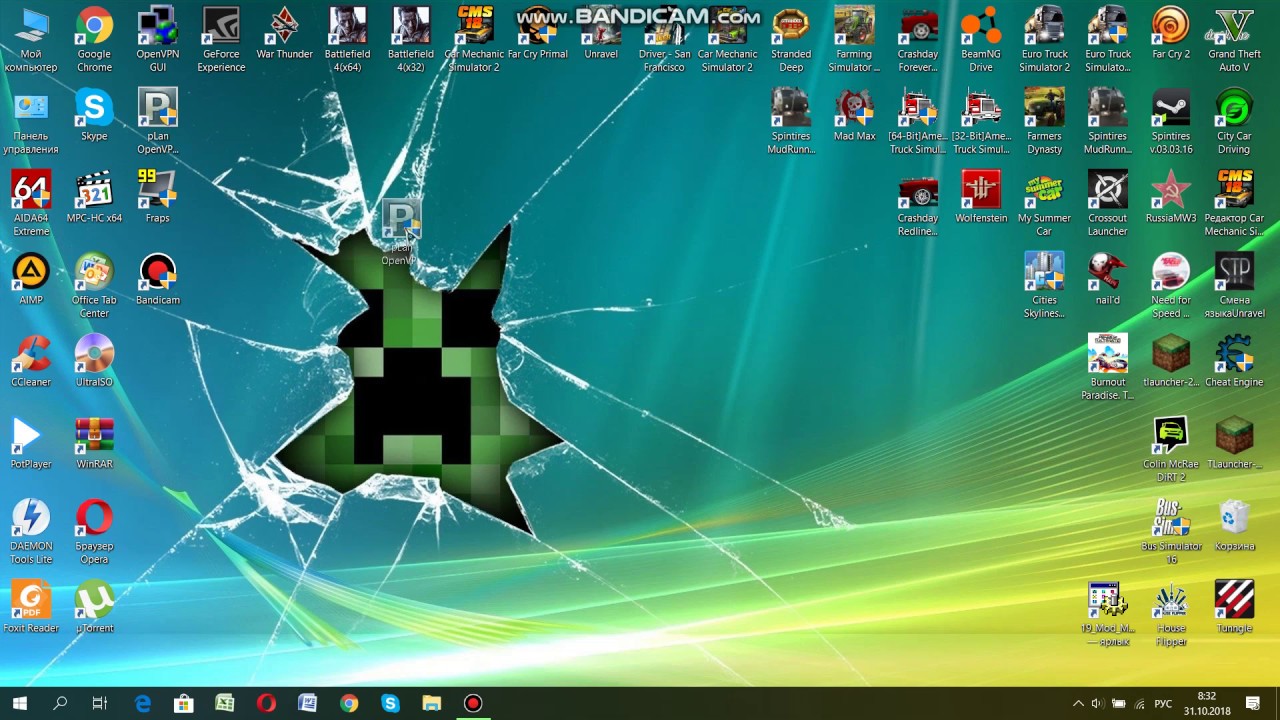Image resolution: width=1280 pixels, height=720 pixels.
Task: Open the Google Chrome desktop shortcut
Action: [x=94, y=38]
